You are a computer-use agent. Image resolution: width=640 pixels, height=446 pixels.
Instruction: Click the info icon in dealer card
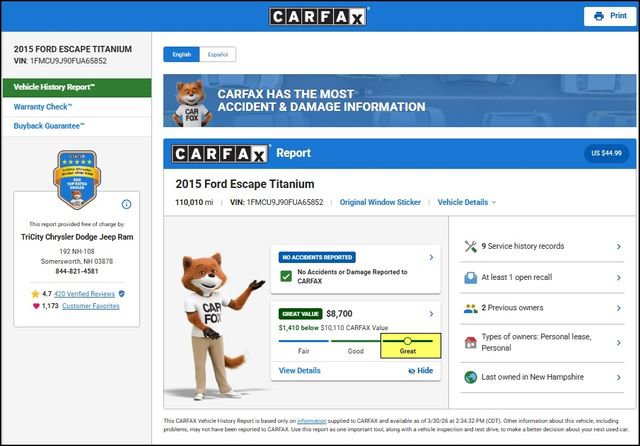(x=126, y=204)
